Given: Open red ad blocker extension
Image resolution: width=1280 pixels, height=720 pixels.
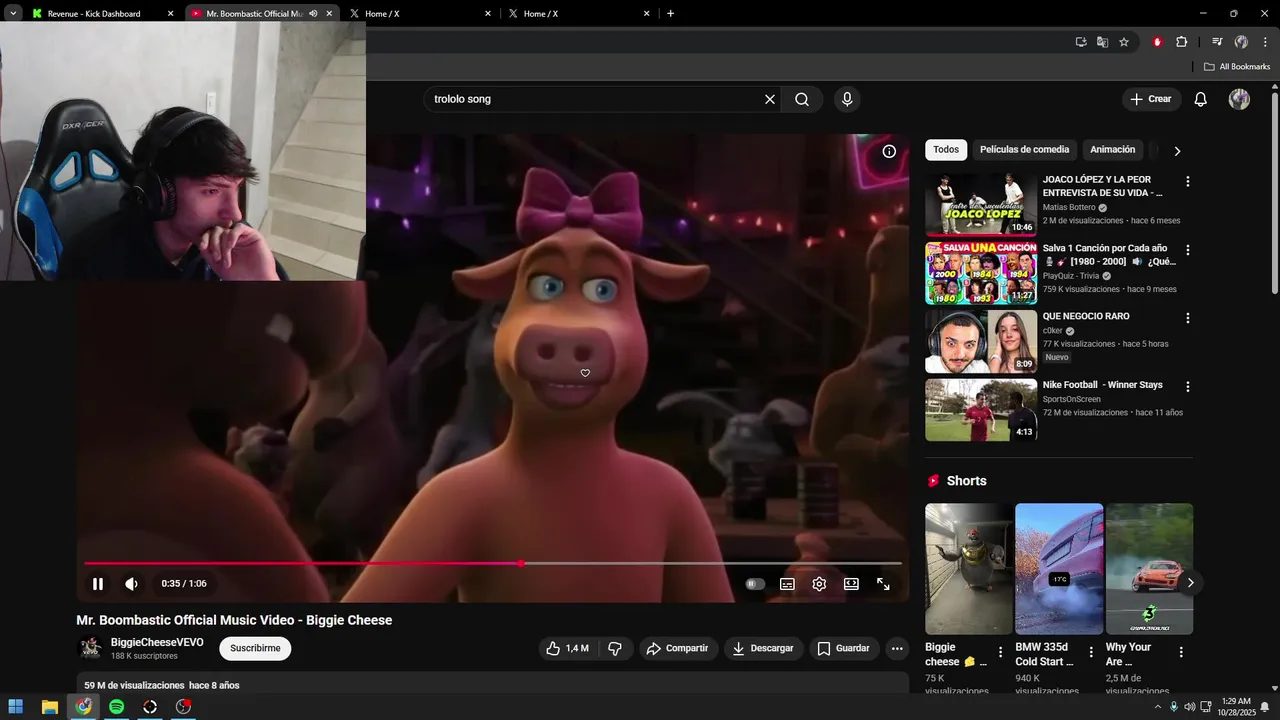Looking at the screenshot, I should pyautogui.click(x=1157, y=42).
